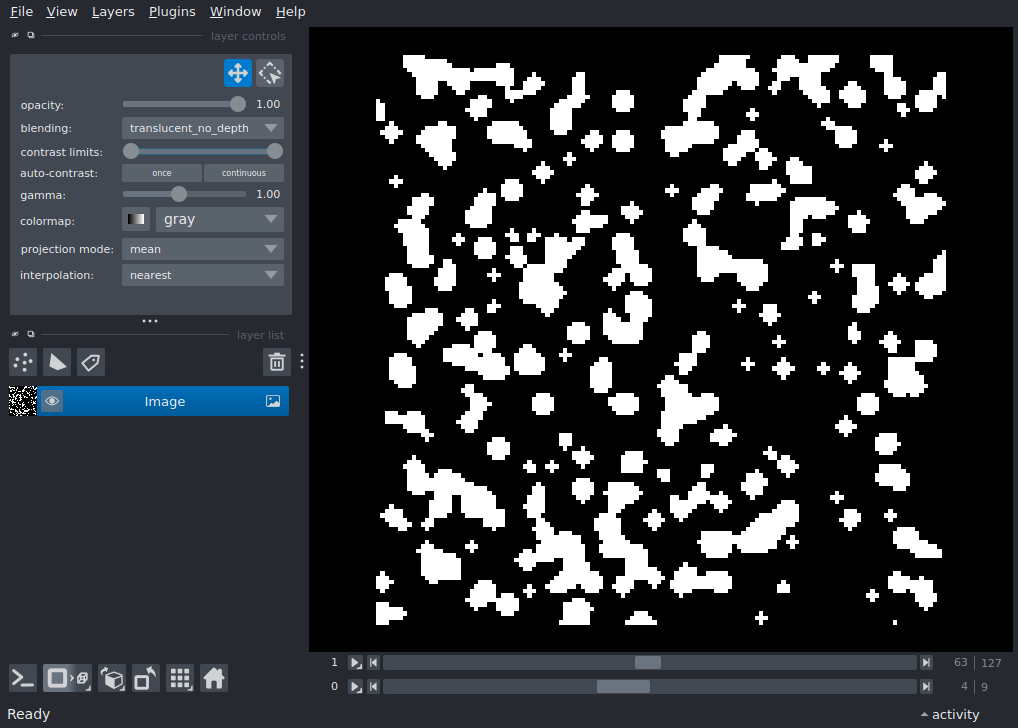Open the Plugins menu
1018x728 pixels.
171,12
